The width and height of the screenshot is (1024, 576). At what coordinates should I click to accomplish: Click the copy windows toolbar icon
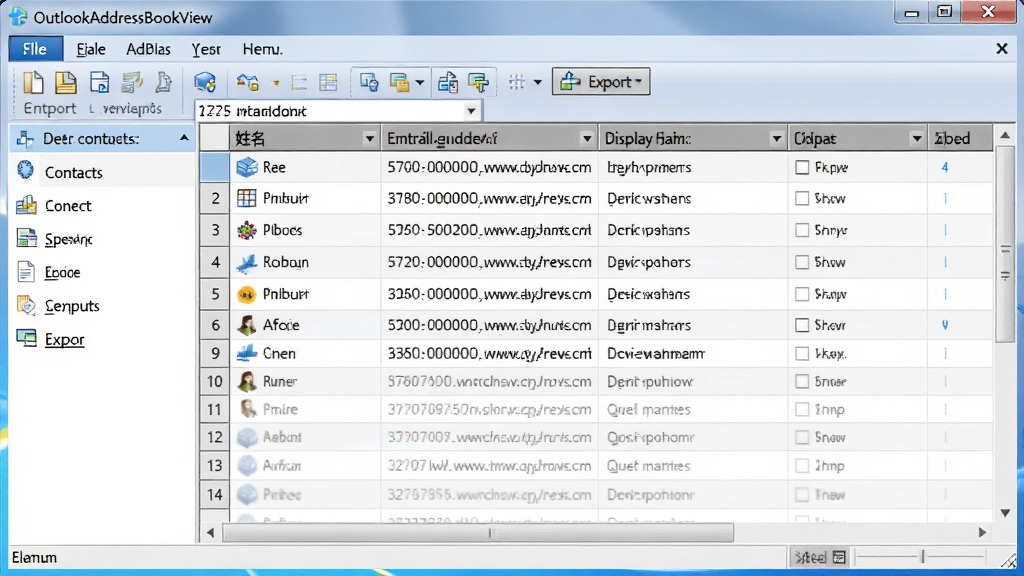(369, 82)
